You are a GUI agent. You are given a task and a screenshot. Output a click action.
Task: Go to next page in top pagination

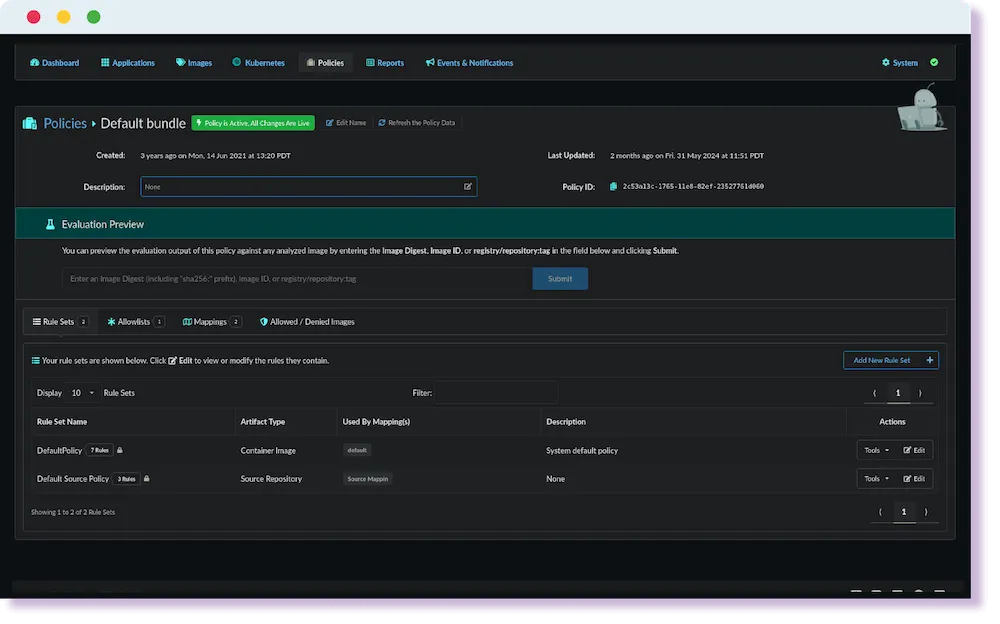pyautogui.click(x=921, y=393)
